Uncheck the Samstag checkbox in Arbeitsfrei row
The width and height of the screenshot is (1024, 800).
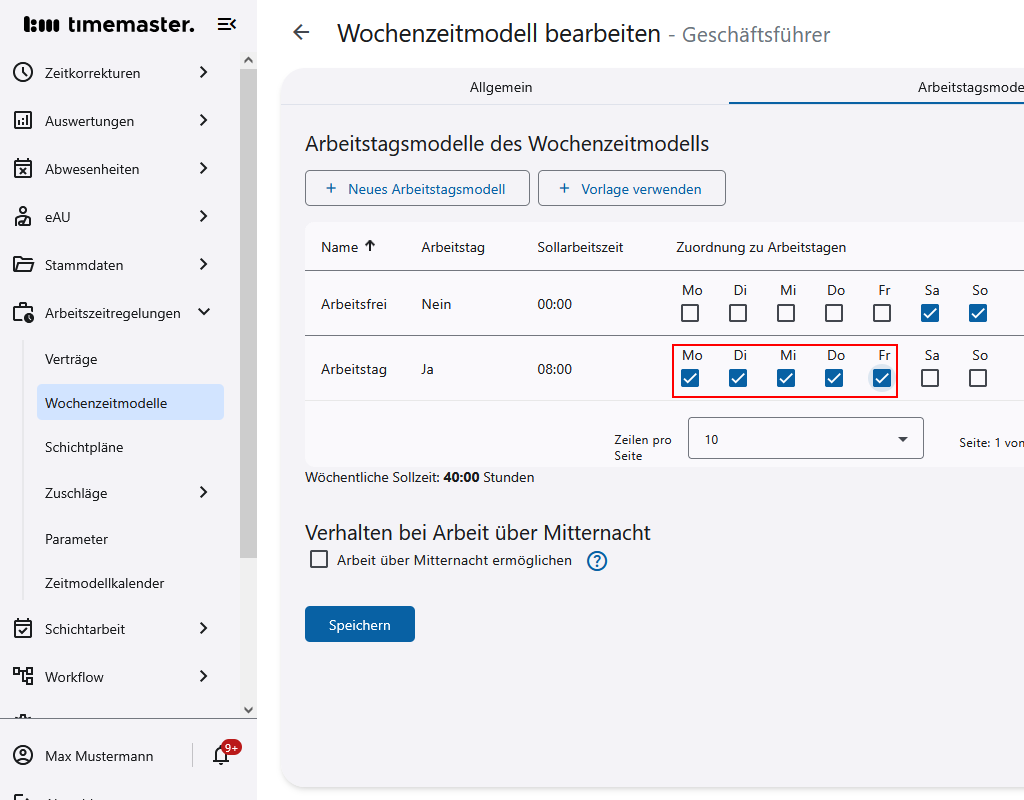pos(930,312)
